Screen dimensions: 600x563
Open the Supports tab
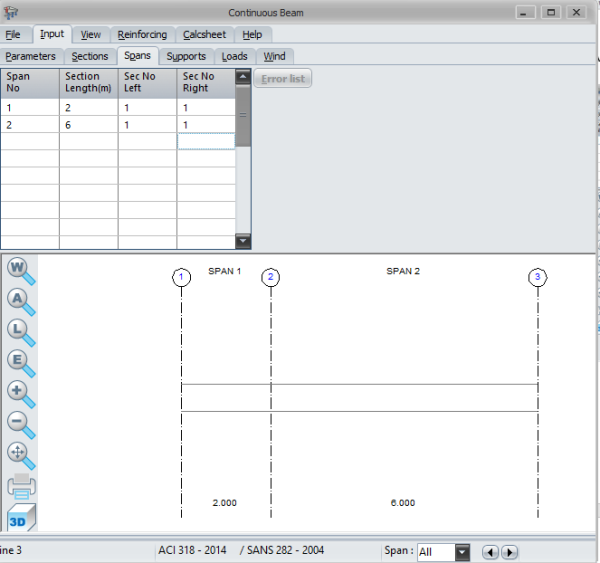pos(186,56)
